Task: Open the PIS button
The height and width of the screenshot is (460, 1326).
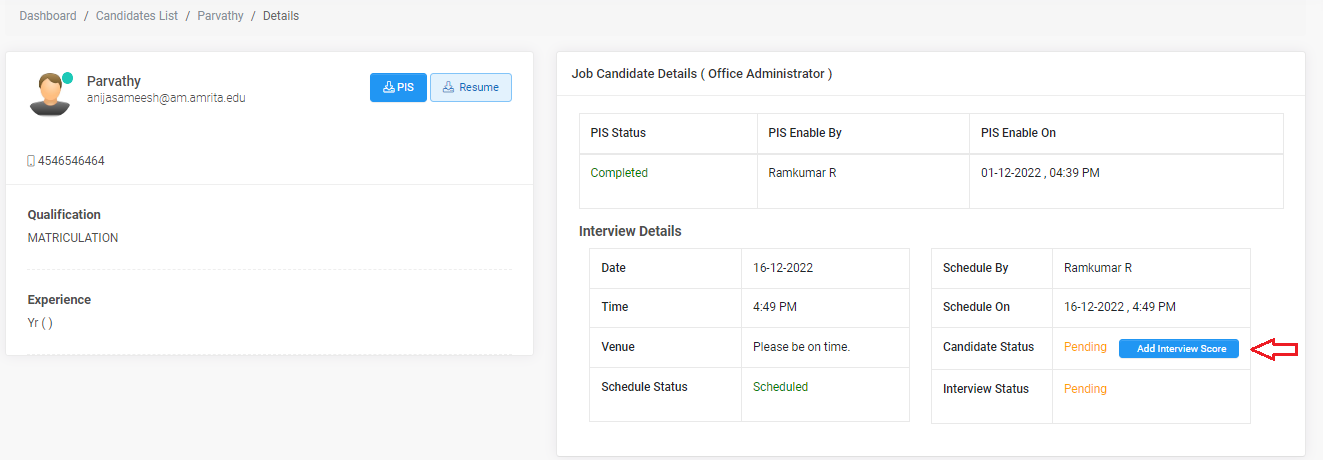Action: point(398,88)
